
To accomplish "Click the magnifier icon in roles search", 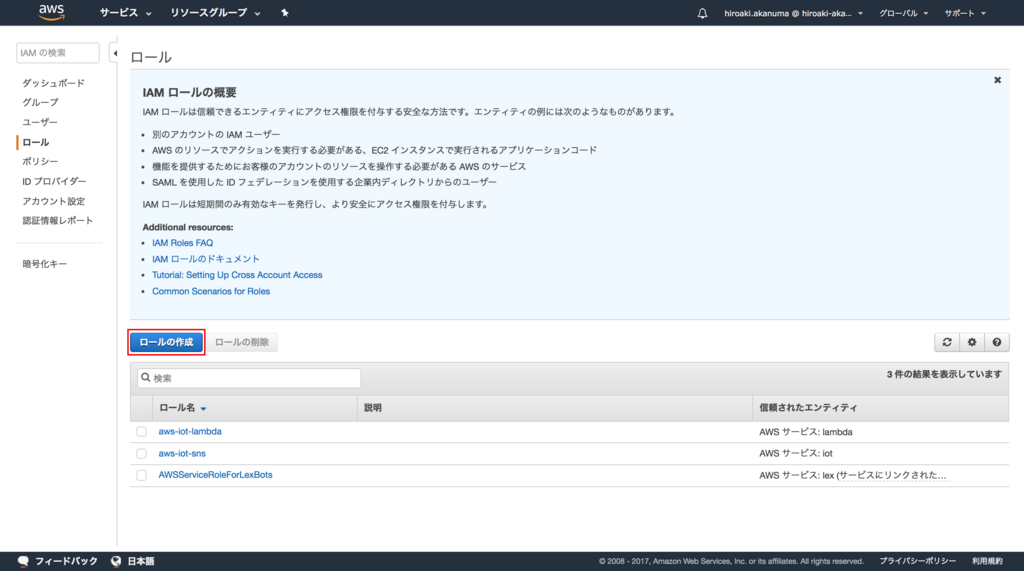I will pyautogui.click(x=146, y=378).
